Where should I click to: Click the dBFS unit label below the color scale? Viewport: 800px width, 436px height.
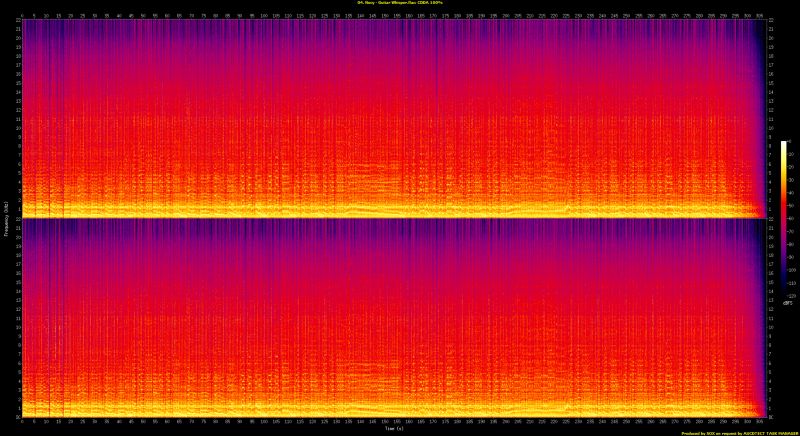(788, 303)
